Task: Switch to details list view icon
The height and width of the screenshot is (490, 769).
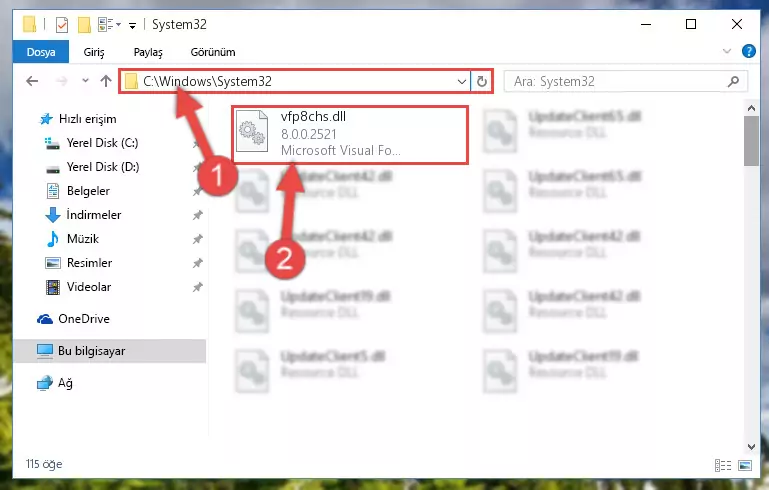Action: coord(723,464)
